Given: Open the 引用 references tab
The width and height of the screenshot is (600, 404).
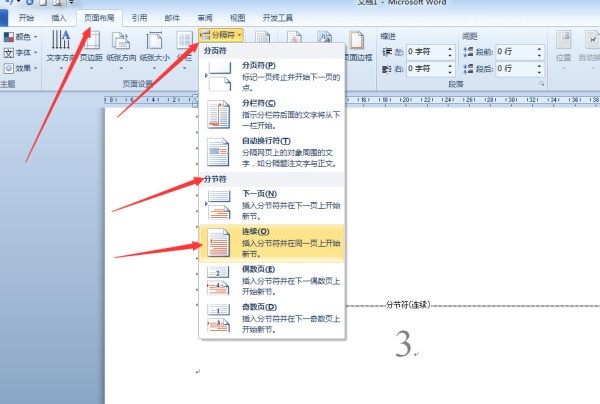Looking at the screenshot, I should (139, 17).
